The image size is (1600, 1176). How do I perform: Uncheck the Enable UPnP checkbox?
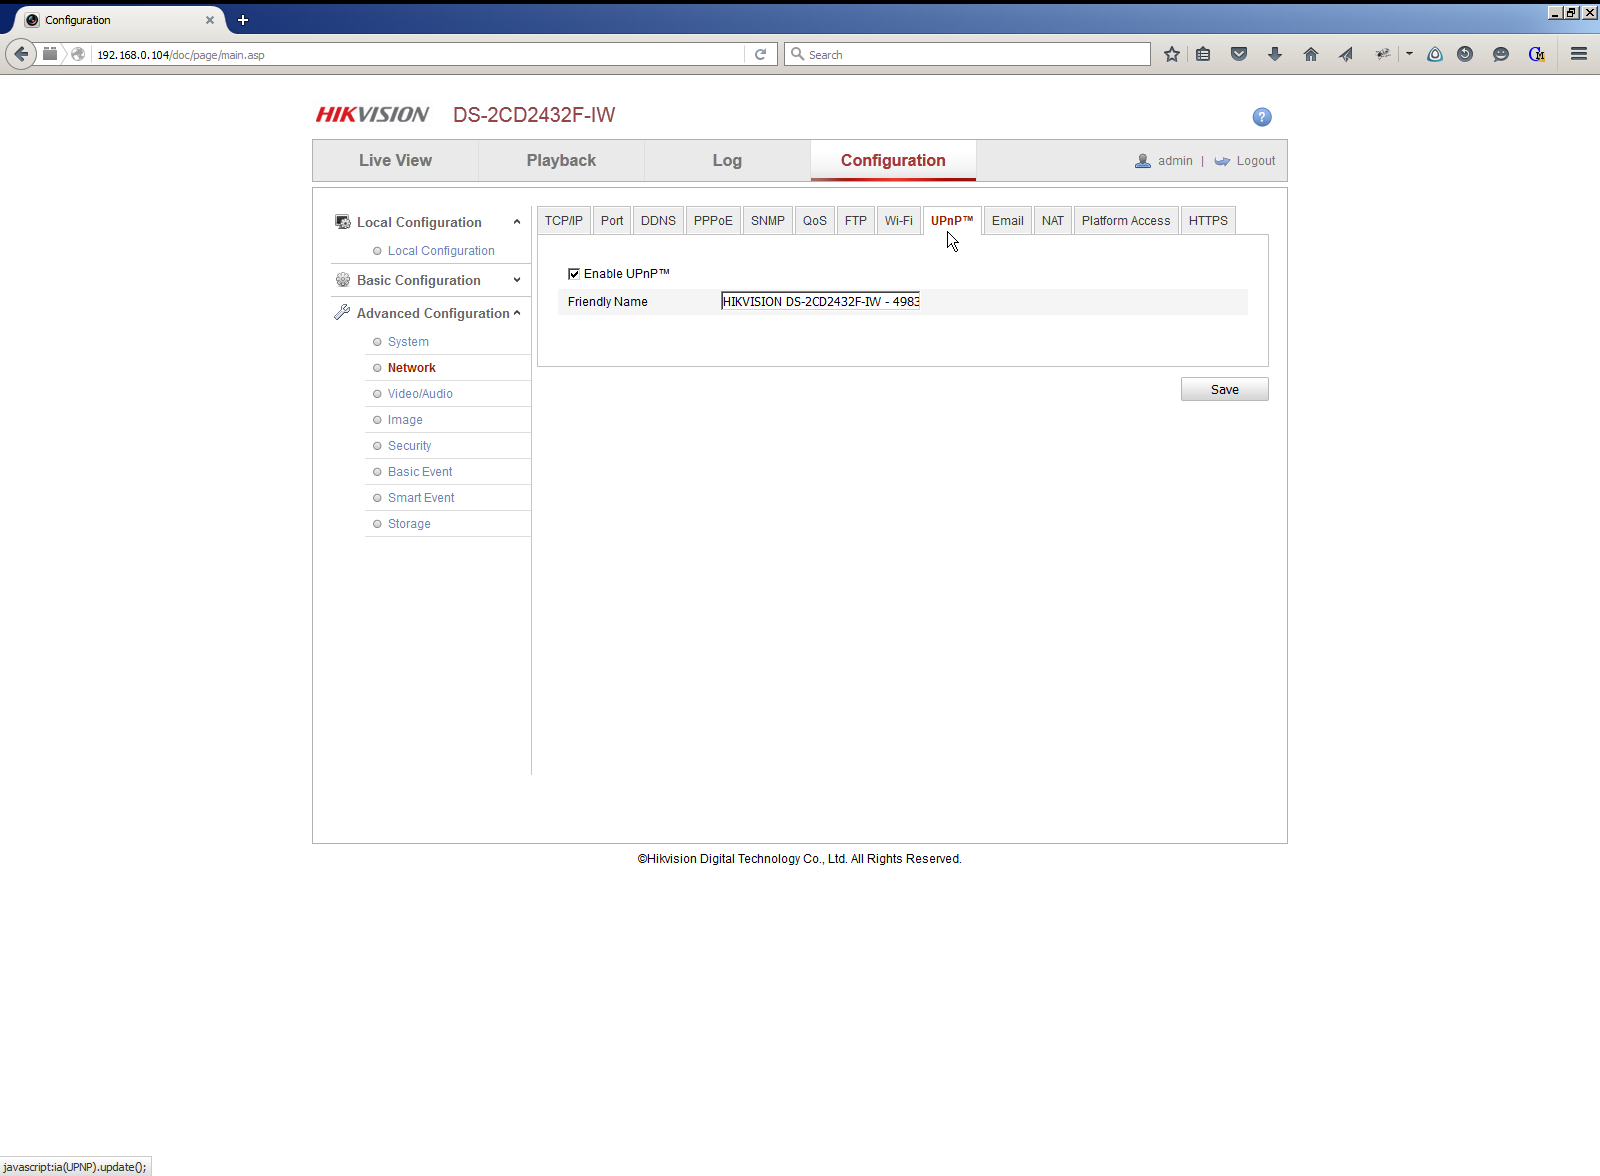574,274
